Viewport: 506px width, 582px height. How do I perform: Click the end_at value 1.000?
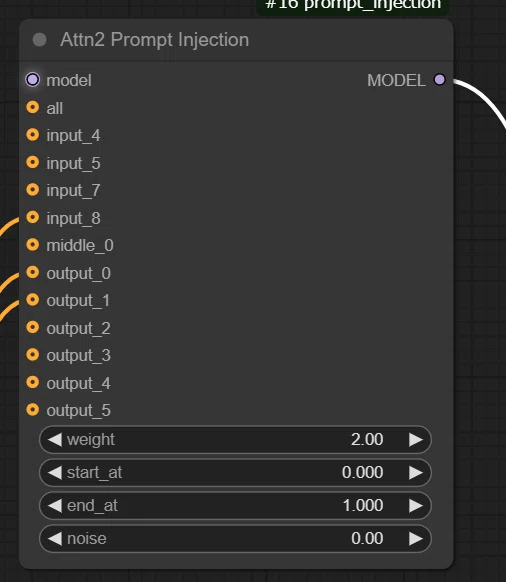(x=363, y=506)
